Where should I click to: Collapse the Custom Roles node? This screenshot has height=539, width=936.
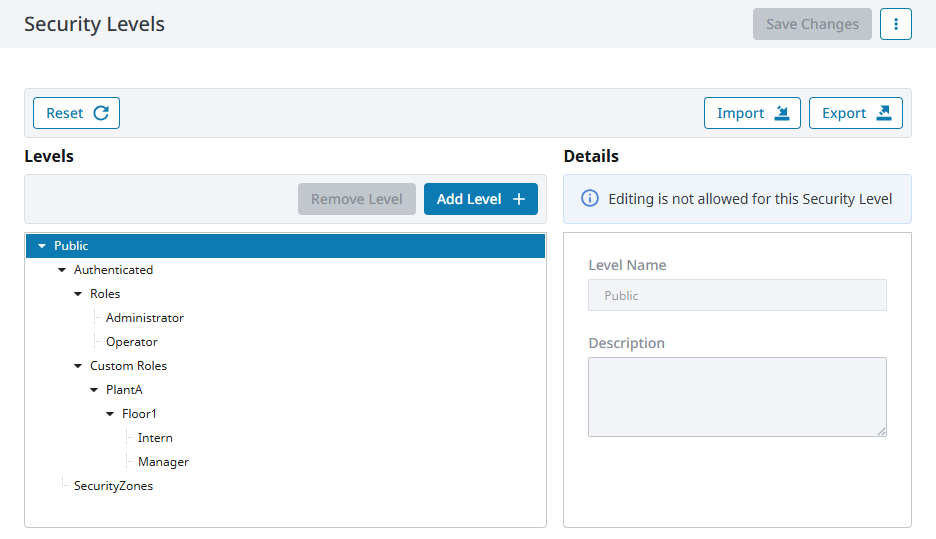(x=78, y=366)
